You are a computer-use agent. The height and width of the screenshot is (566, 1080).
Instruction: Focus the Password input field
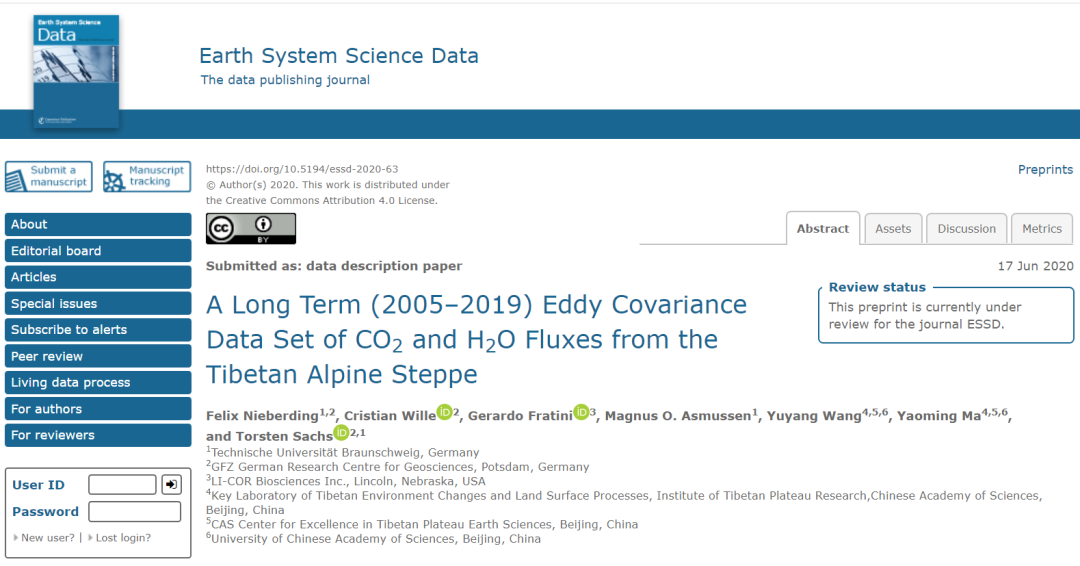pos(134,512)
